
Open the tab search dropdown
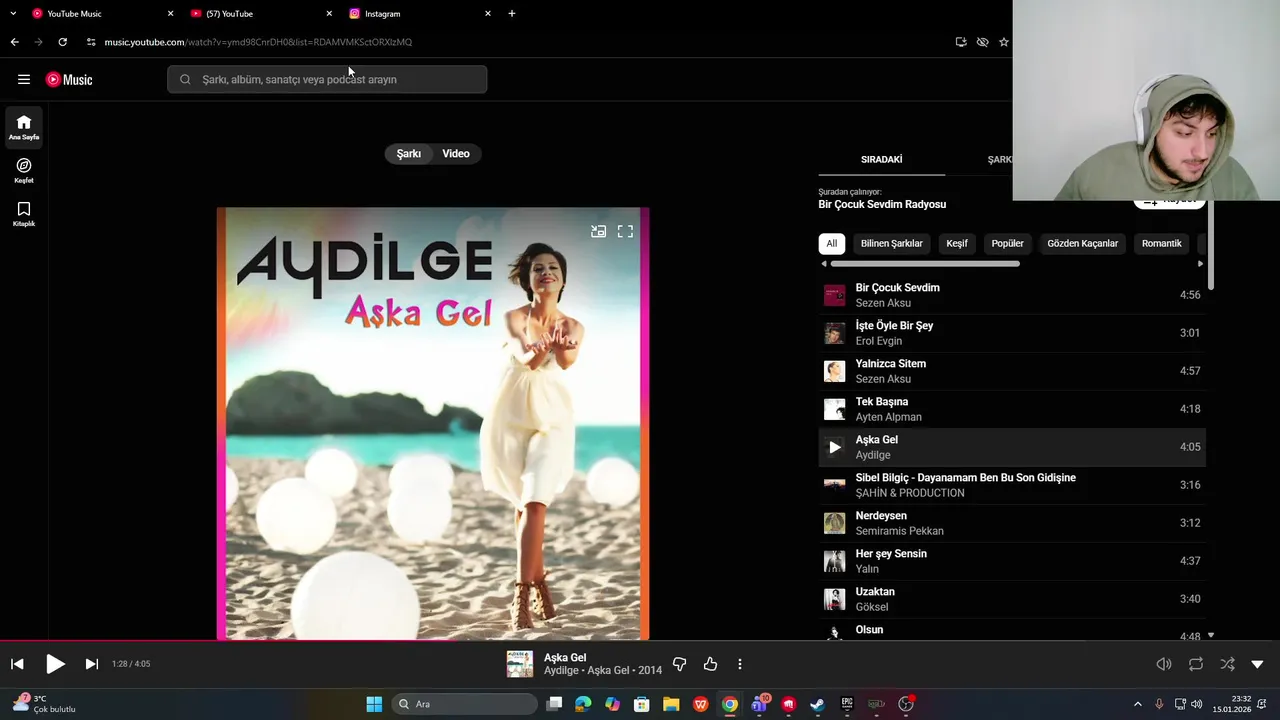[x=13, y=14]
